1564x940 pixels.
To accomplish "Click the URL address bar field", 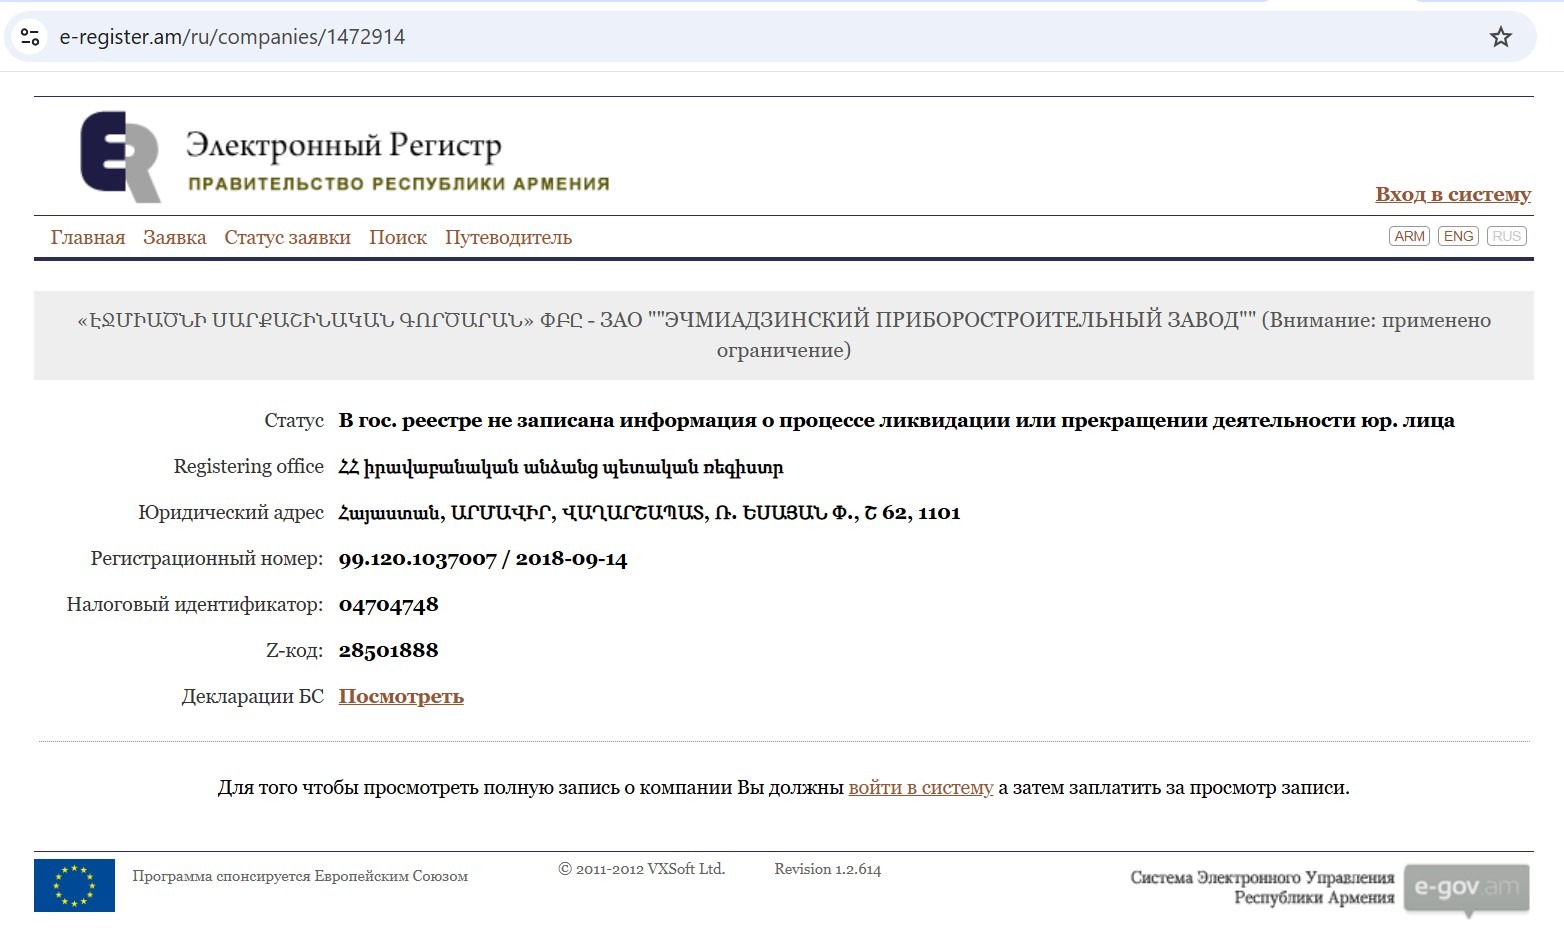I will pyautogui.click(x=700, y=37).
